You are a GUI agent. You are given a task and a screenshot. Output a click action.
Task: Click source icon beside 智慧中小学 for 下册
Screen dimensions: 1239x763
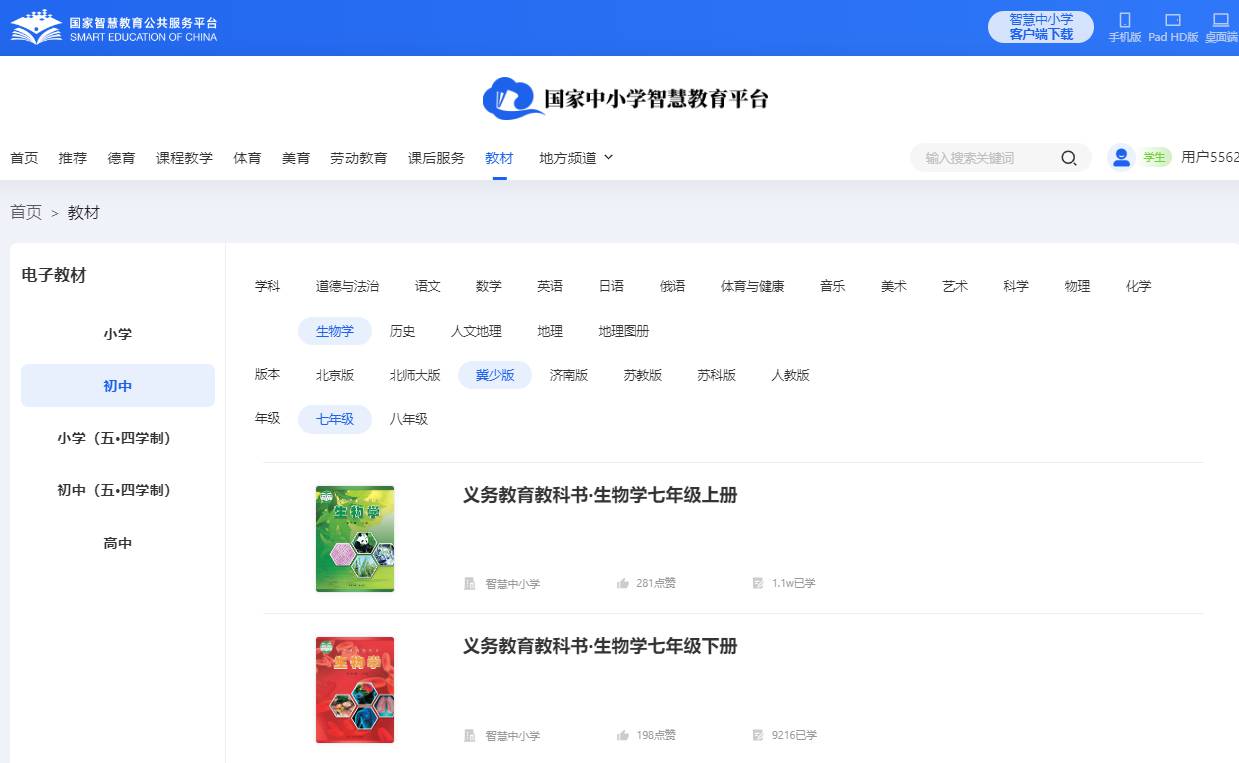[470, 735]
